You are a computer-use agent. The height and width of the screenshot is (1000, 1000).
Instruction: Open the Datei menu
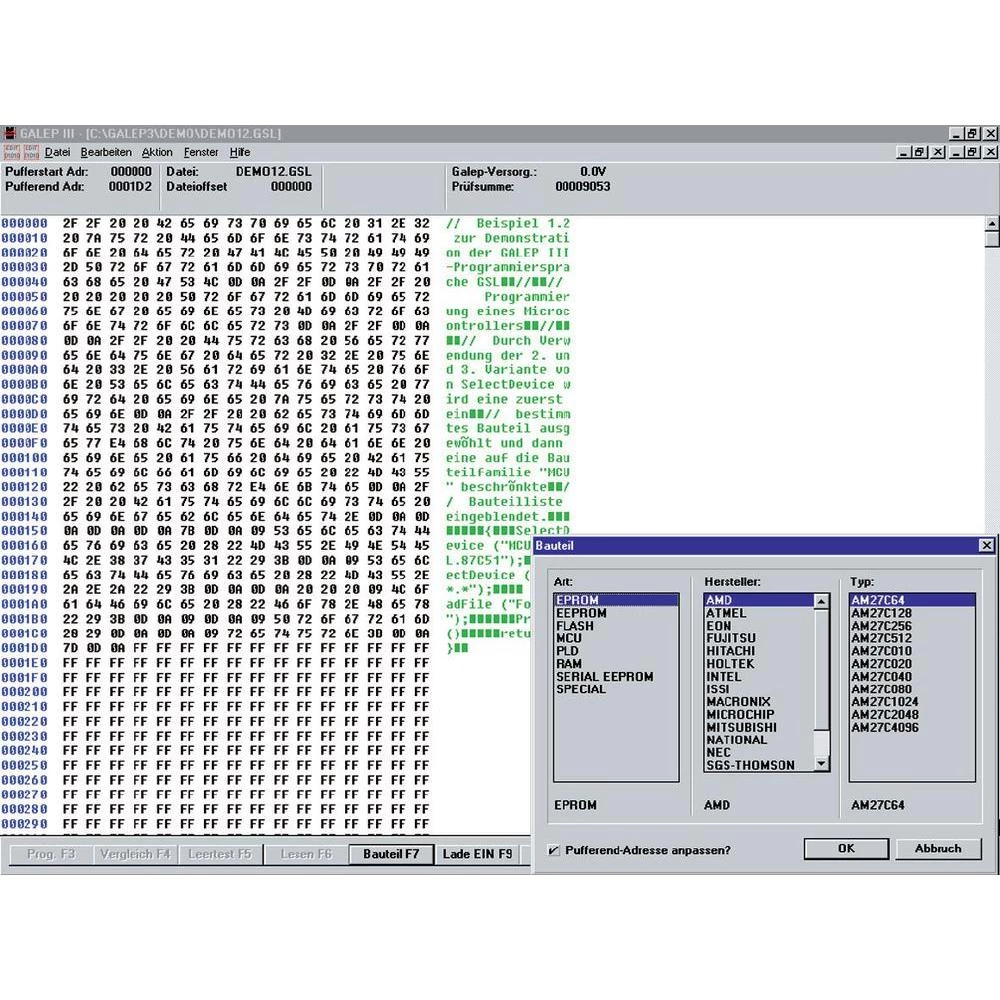point(57,153)
